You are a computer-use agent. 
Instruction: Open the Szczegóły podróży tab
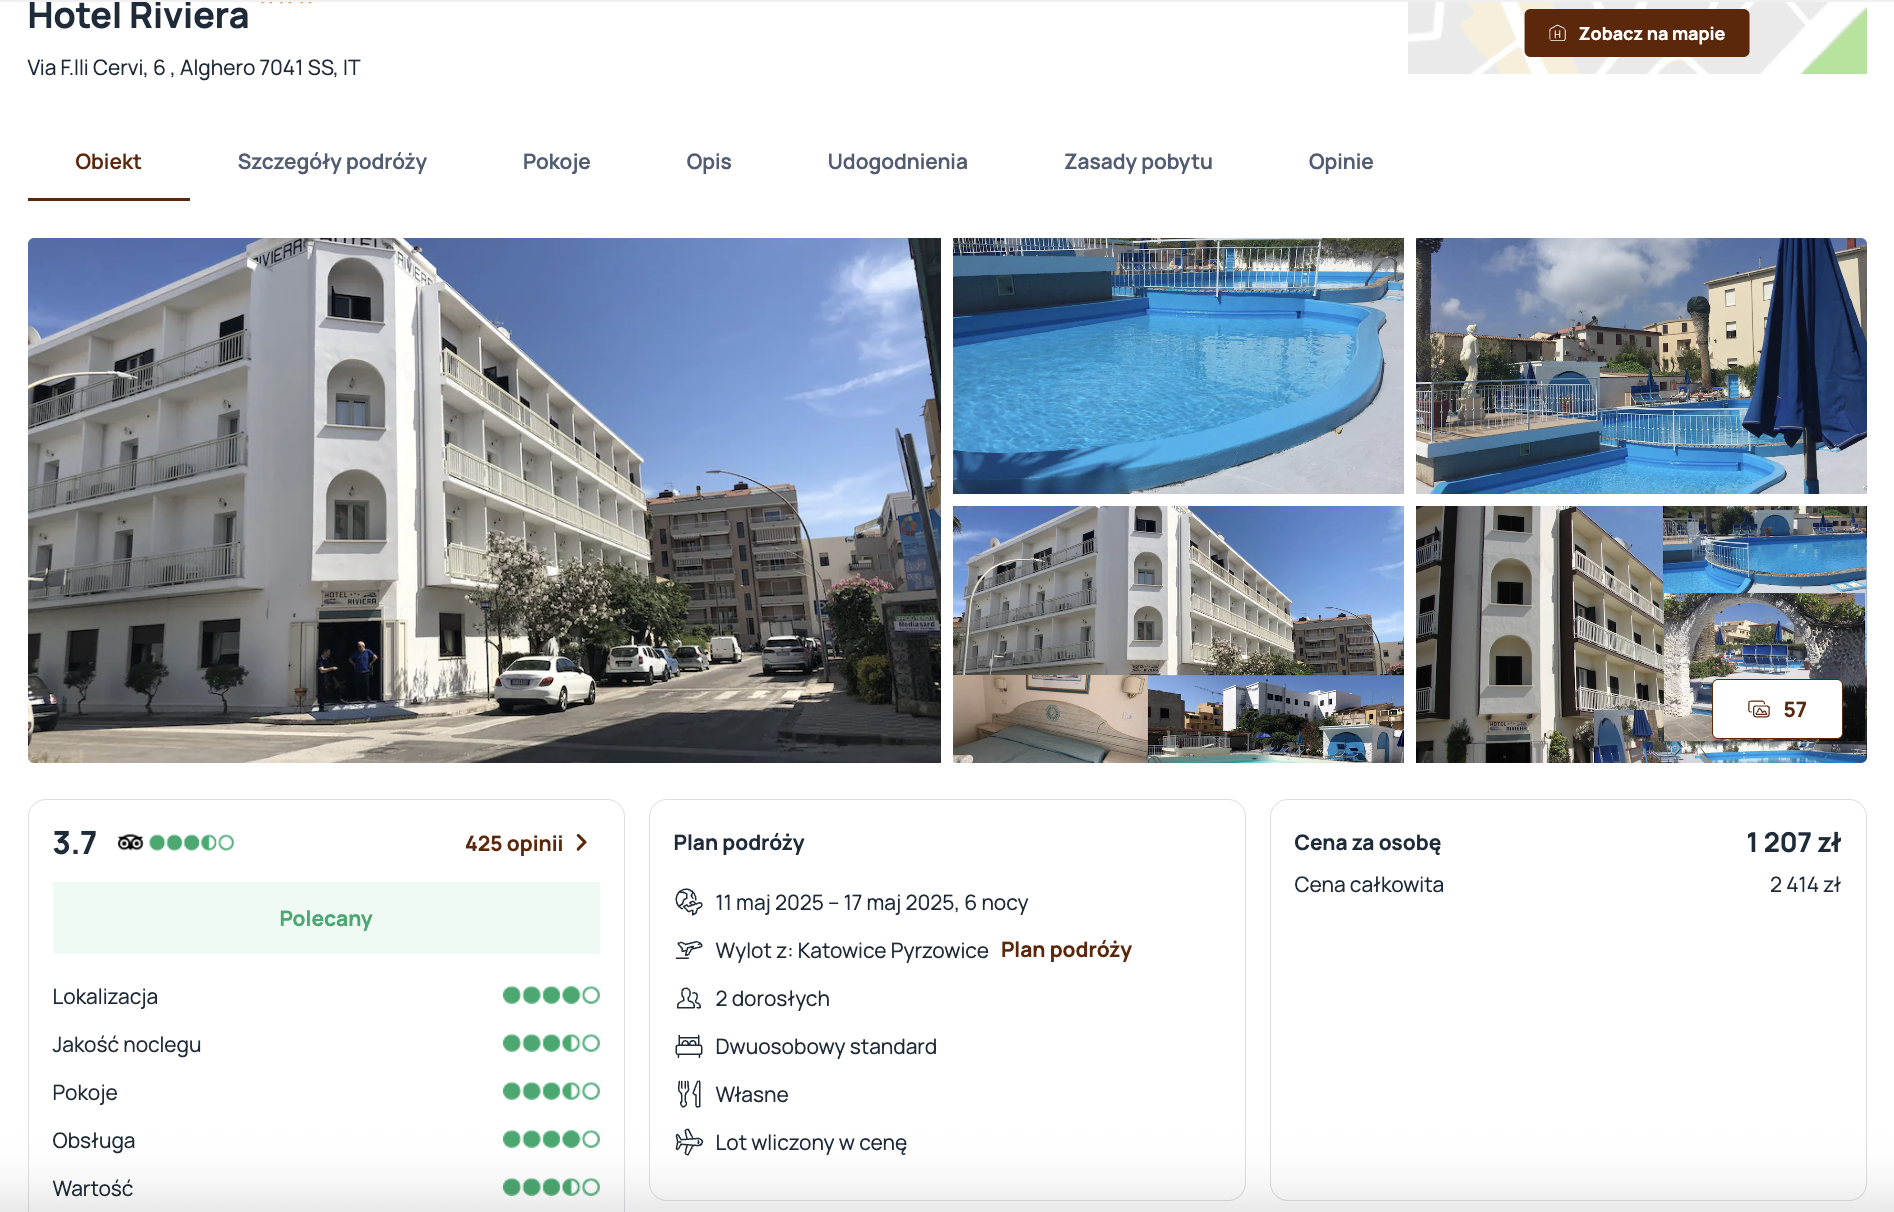(x=332, y=162)
